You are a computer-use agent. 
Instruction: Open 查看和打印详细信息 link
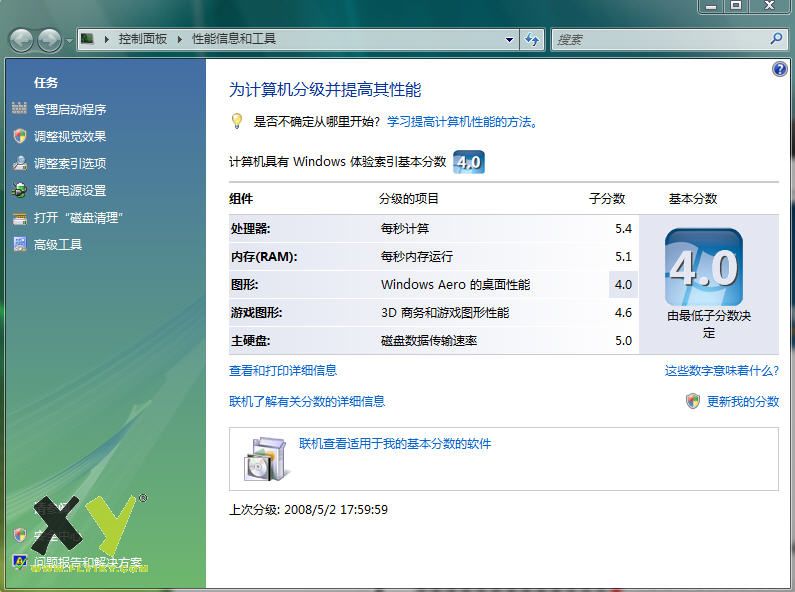click(283, 371)
